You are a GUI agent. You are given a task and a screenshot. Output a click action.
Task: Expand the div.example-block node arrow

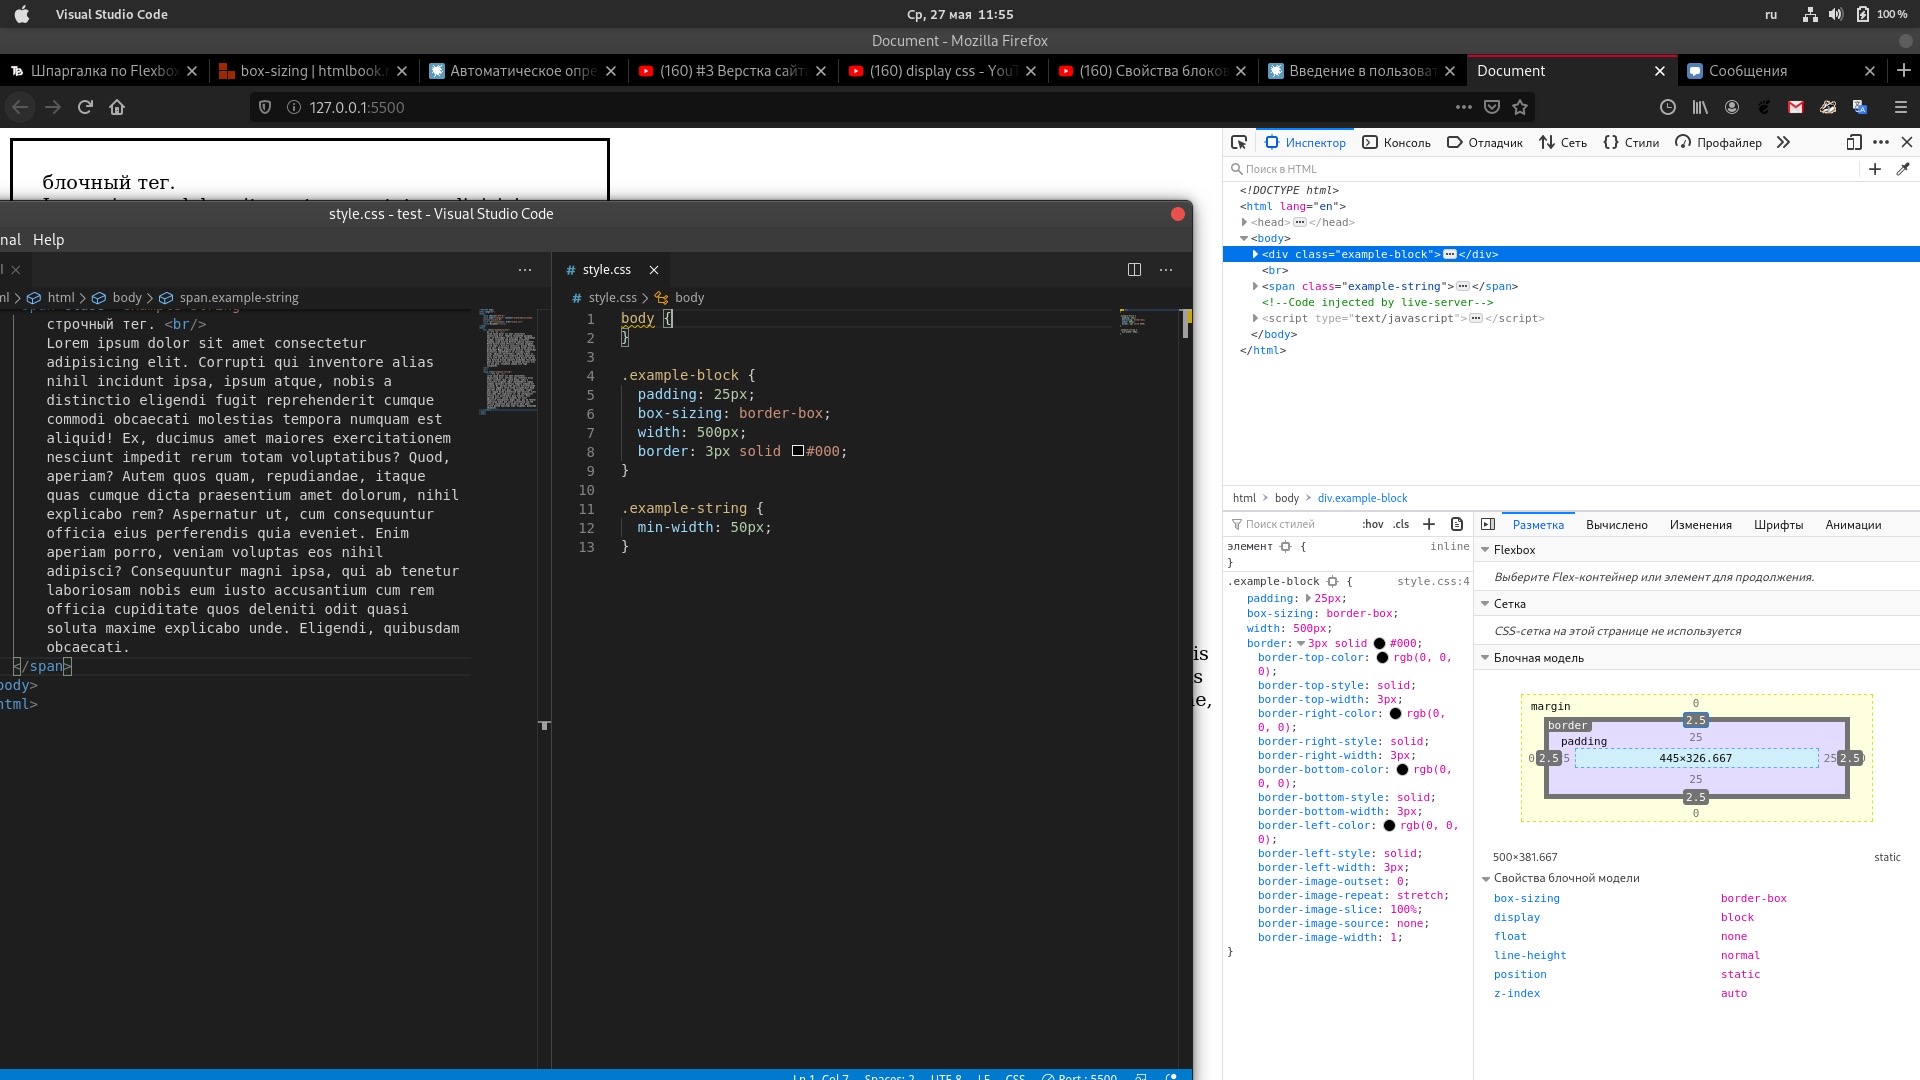[1255, 254]
